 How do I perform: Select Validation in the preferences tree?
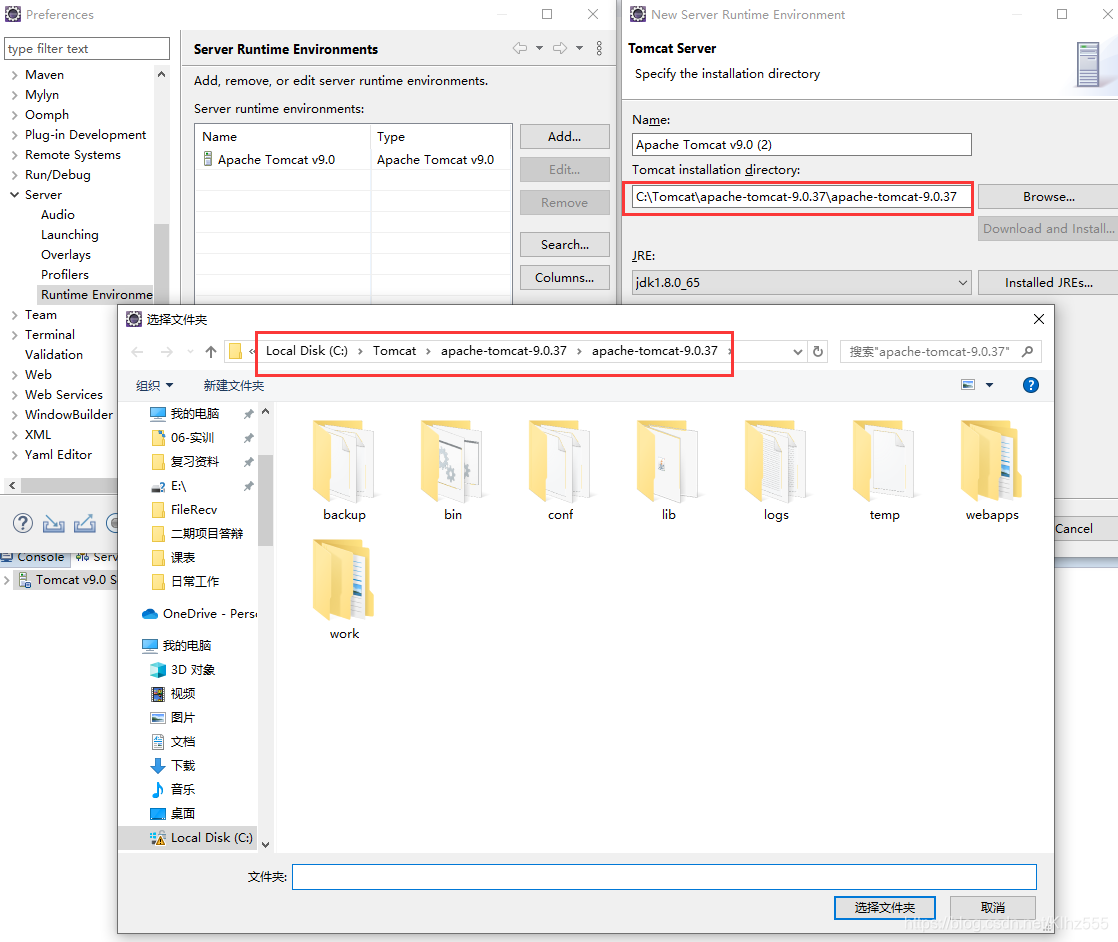click(x=53, y=354)
